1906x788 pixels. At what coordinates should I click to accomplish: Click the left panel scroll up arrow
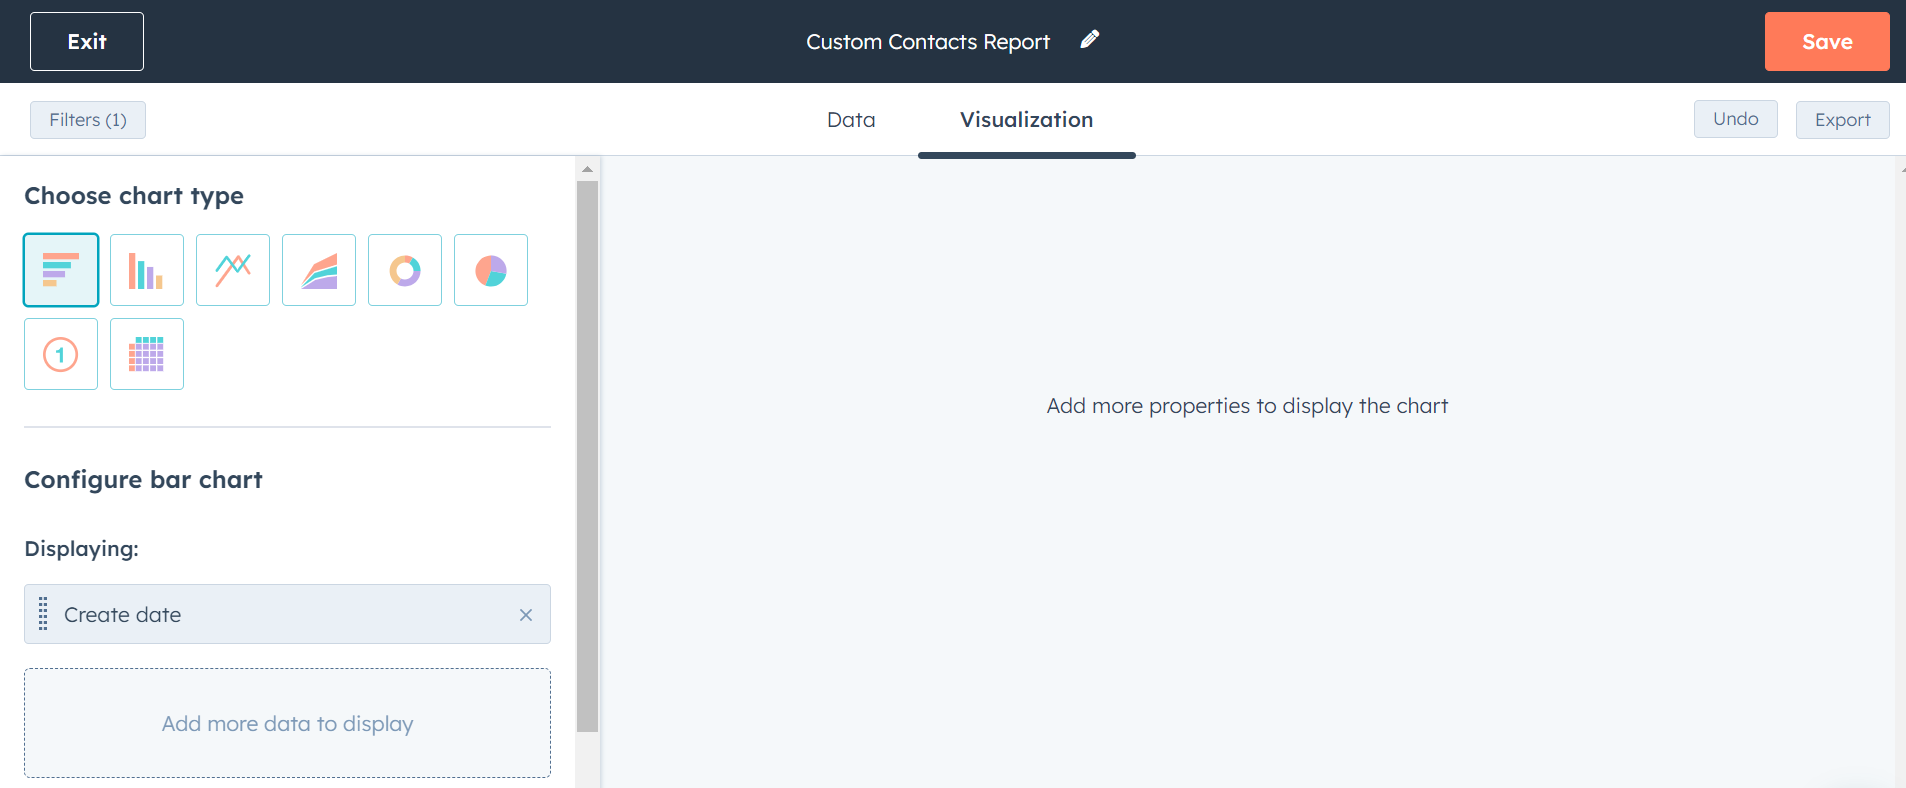[587, 169]
